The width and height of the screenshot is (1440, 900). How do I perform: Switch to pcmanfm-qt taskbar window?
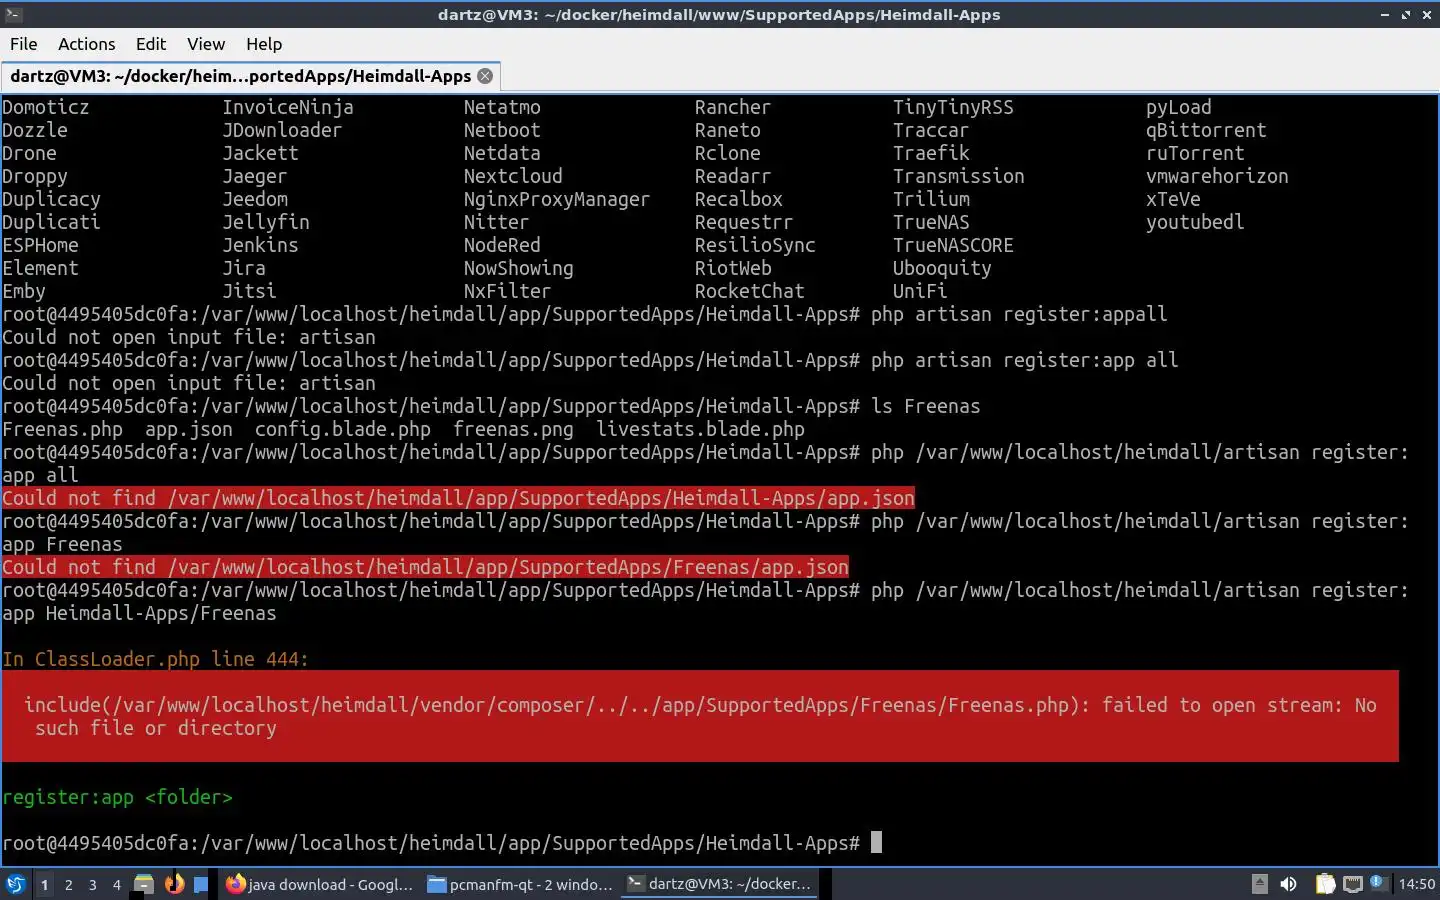click(x=520, y=884)
